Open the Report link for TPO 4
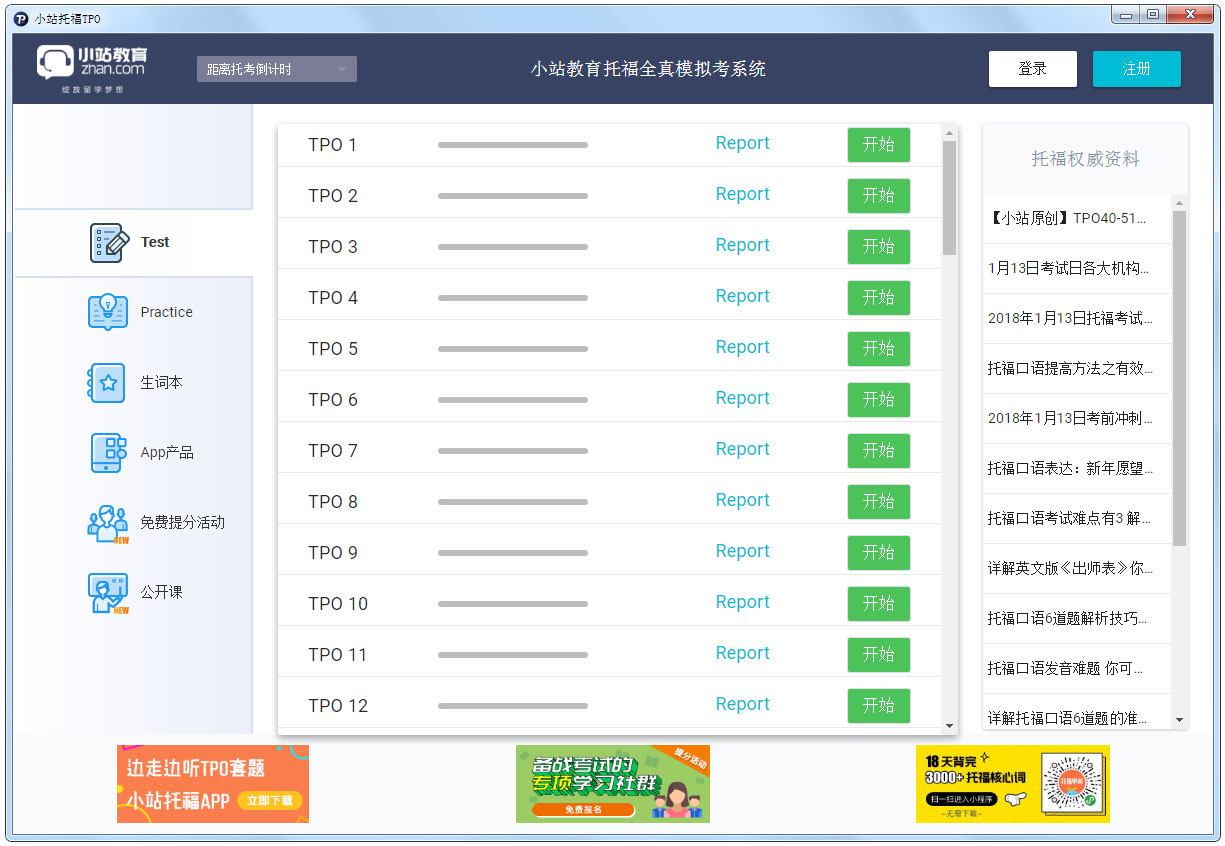1225x846 pixels. pos(743,296)
